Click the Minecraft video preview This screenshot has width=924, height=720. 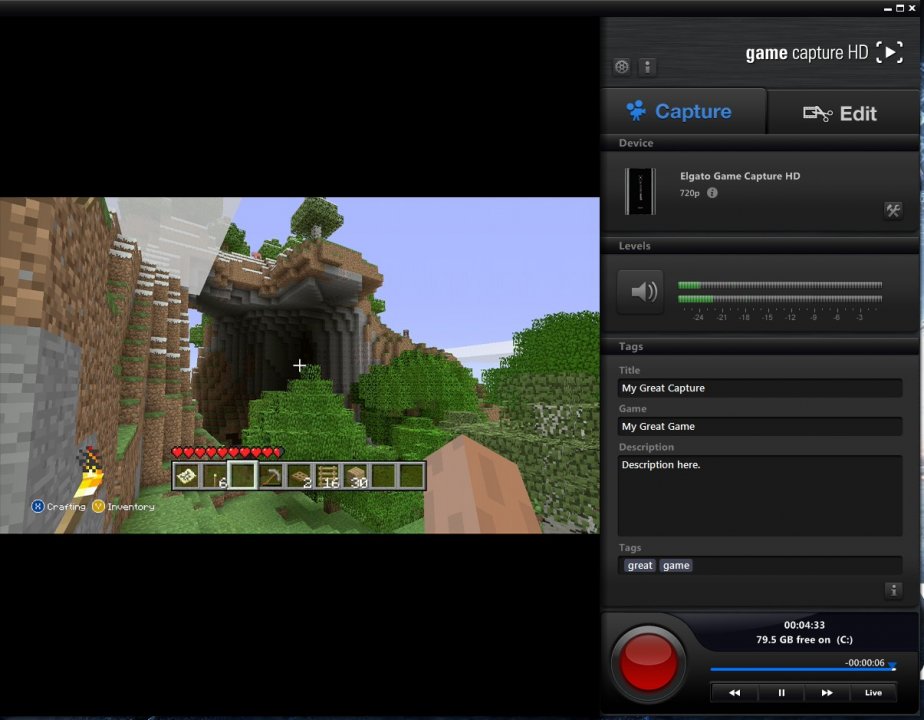300,365
